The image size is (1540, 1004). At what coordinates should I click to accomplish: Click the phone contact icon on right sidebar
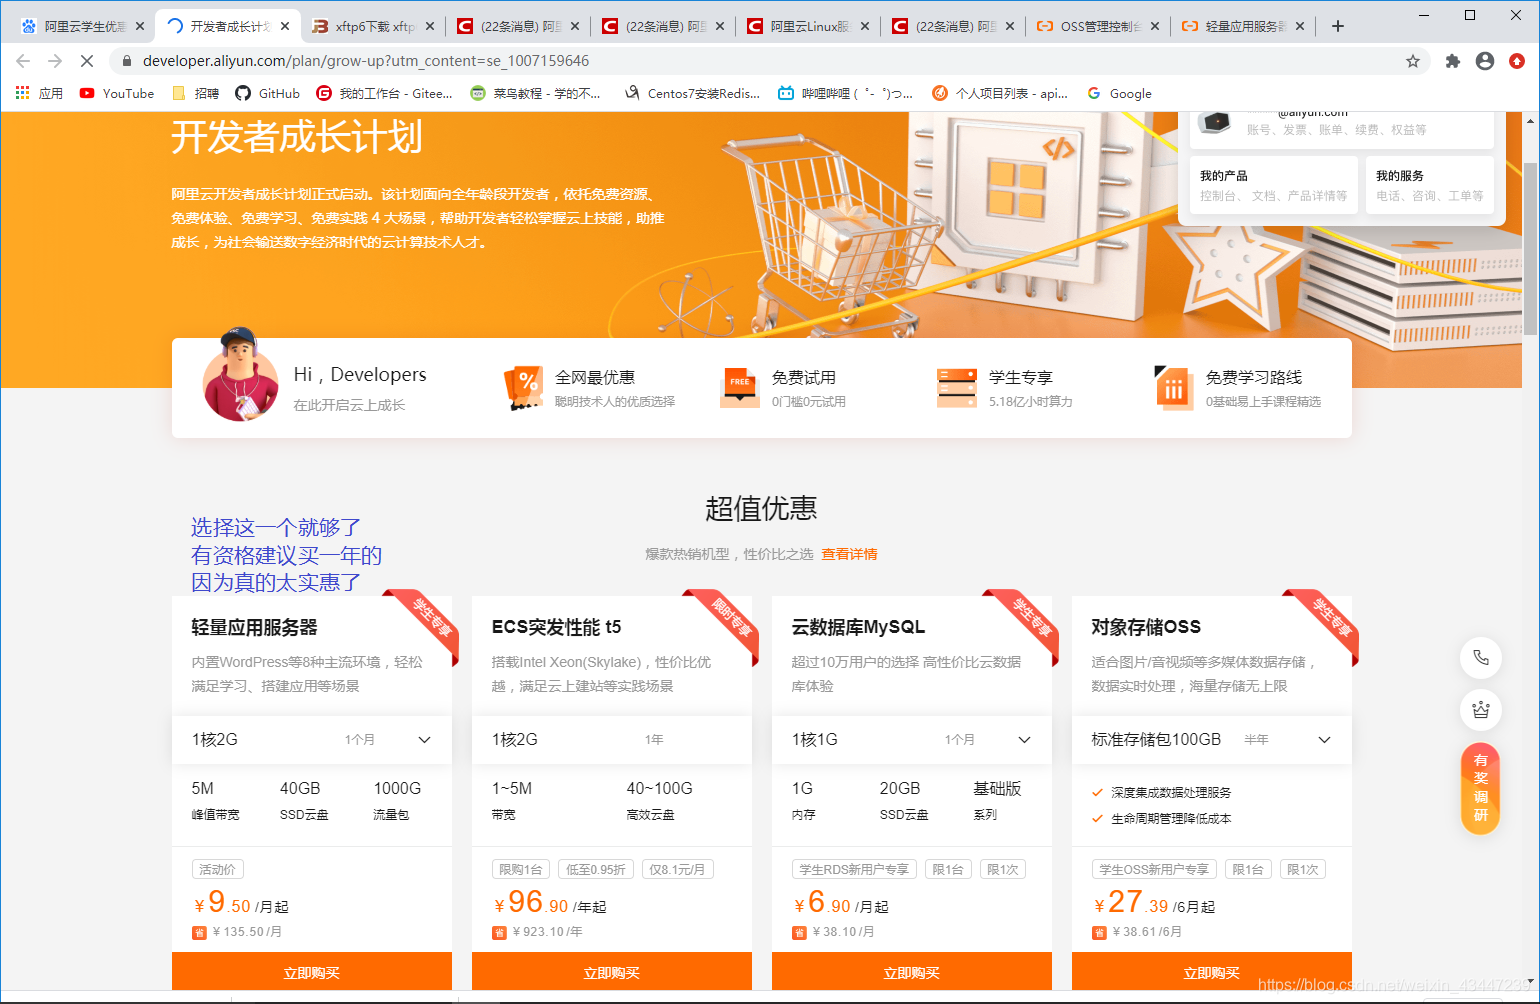(x=1481, y=658)
